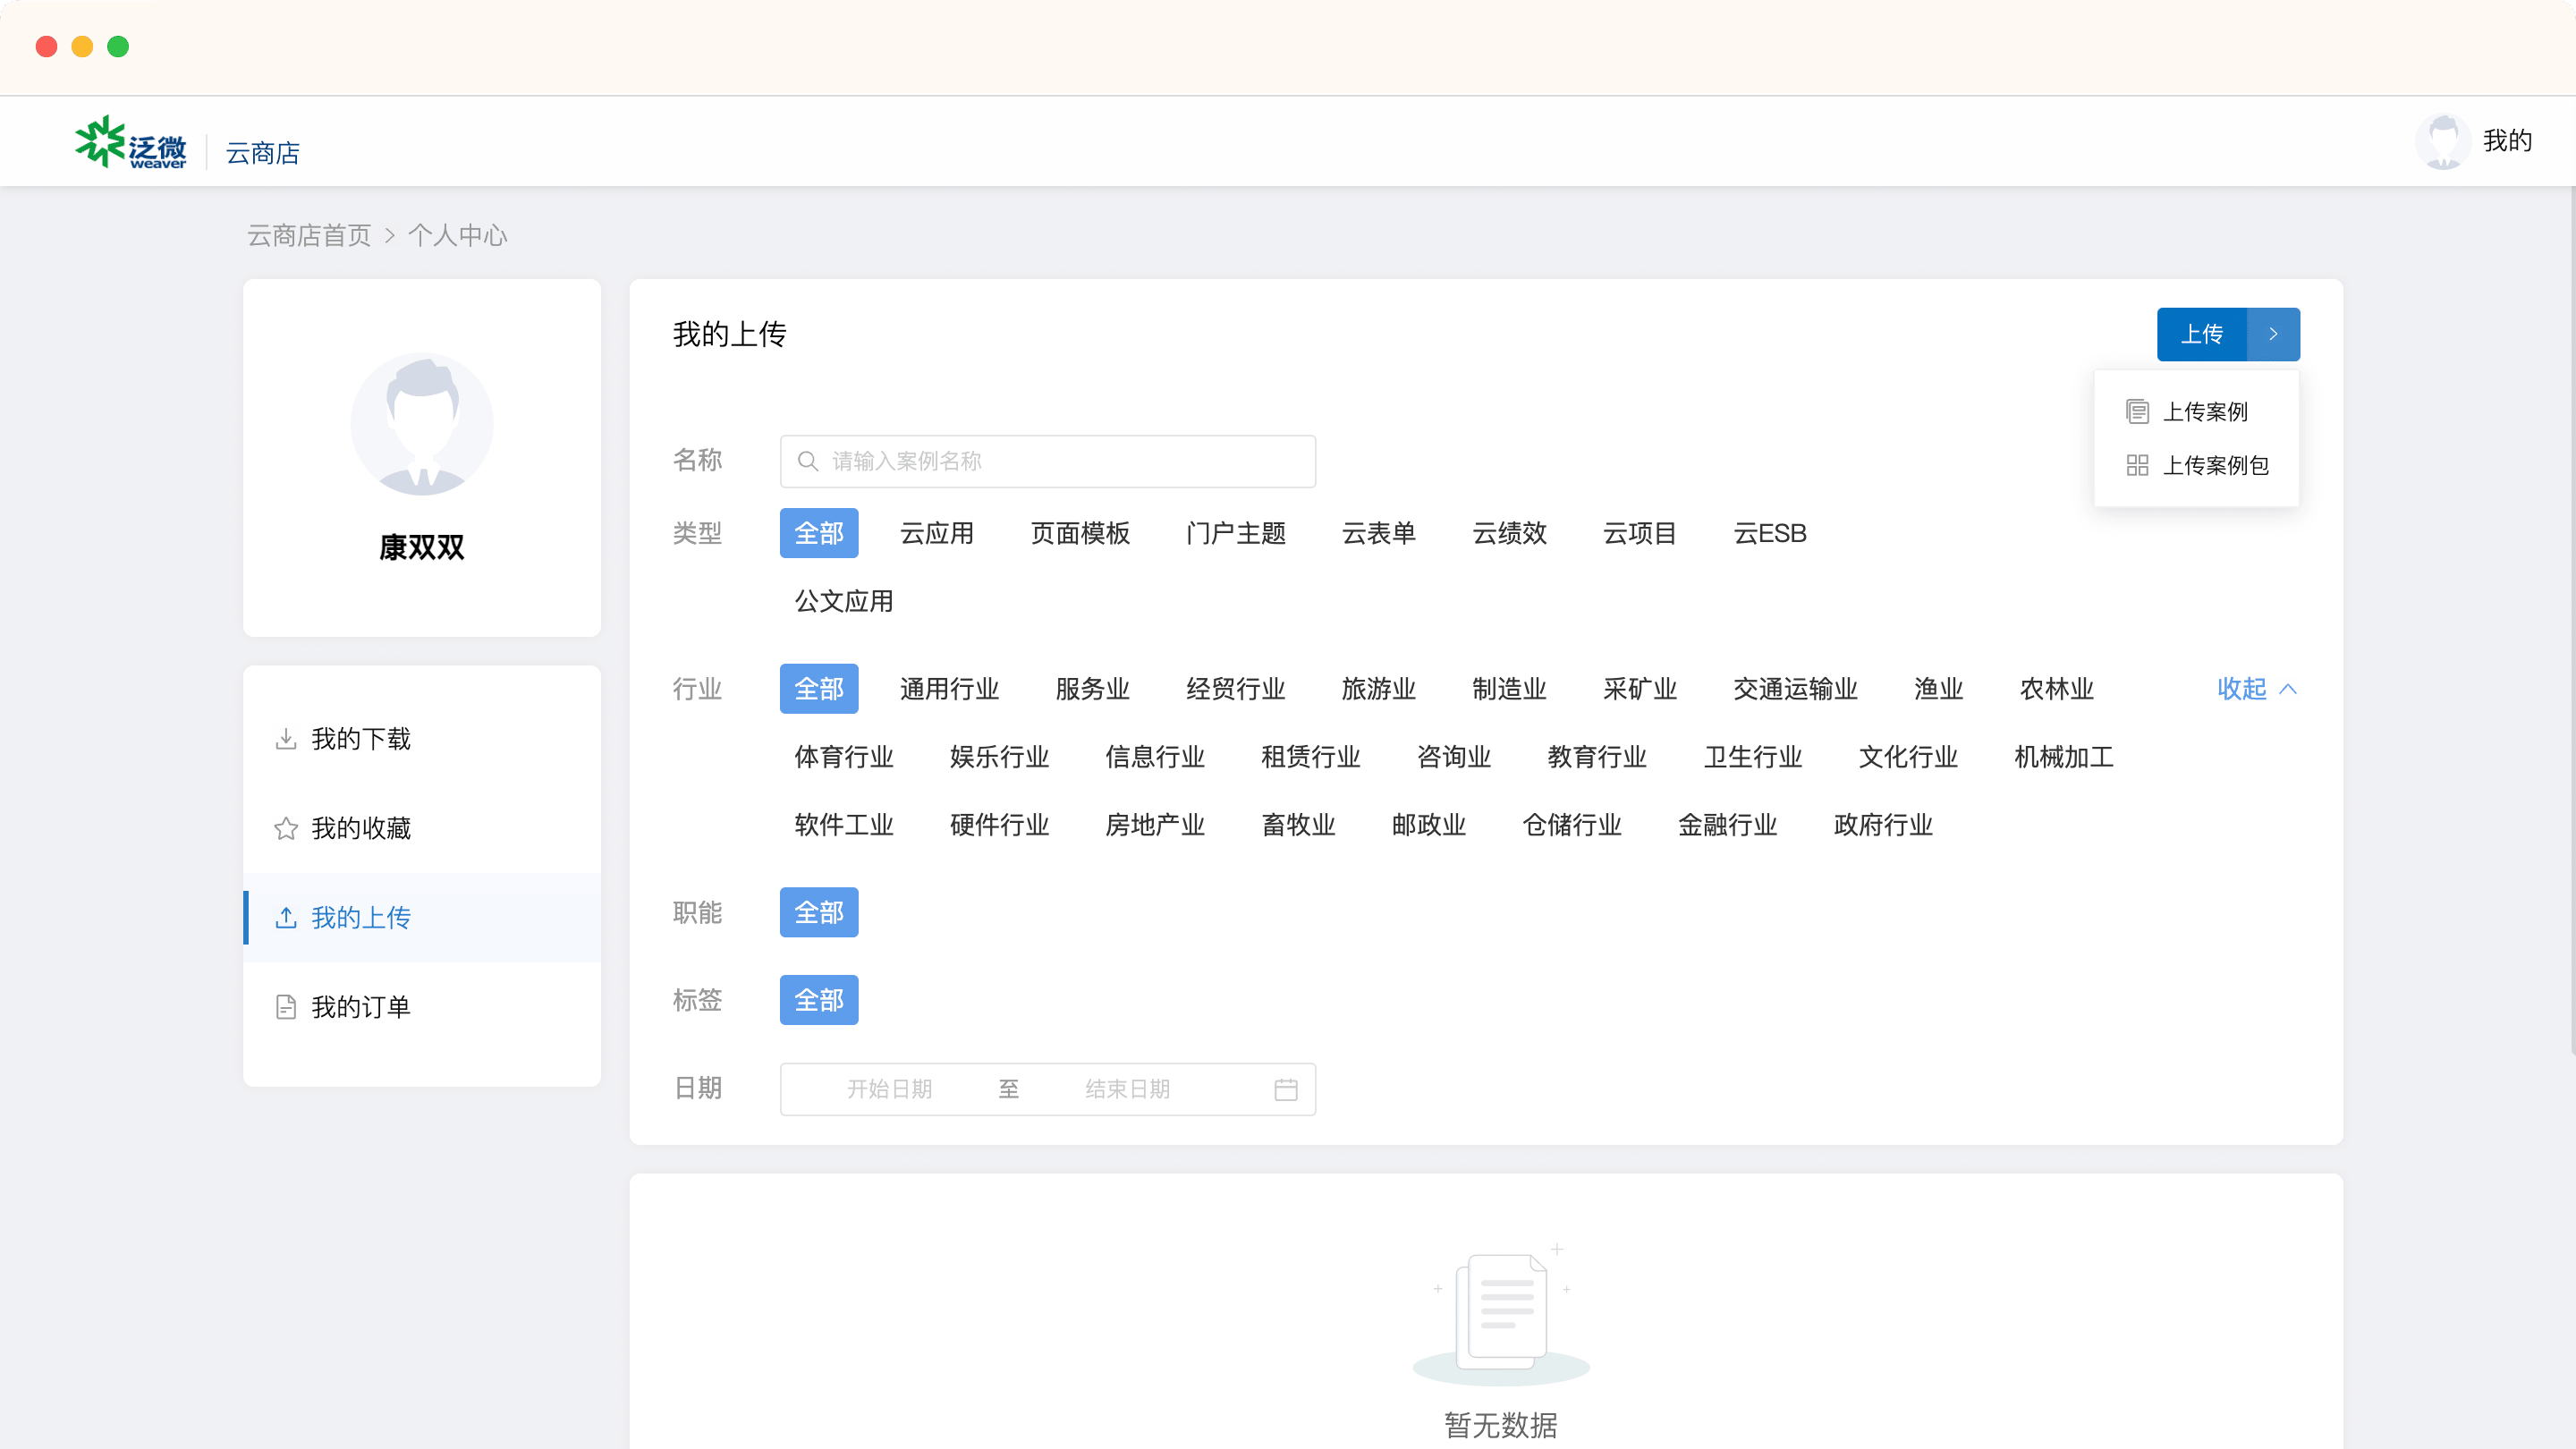Image resolution: width=2576 pixels, height=1449 pixels.
Task: Filter by 金融行业 industry
Action: (1727, 825)
